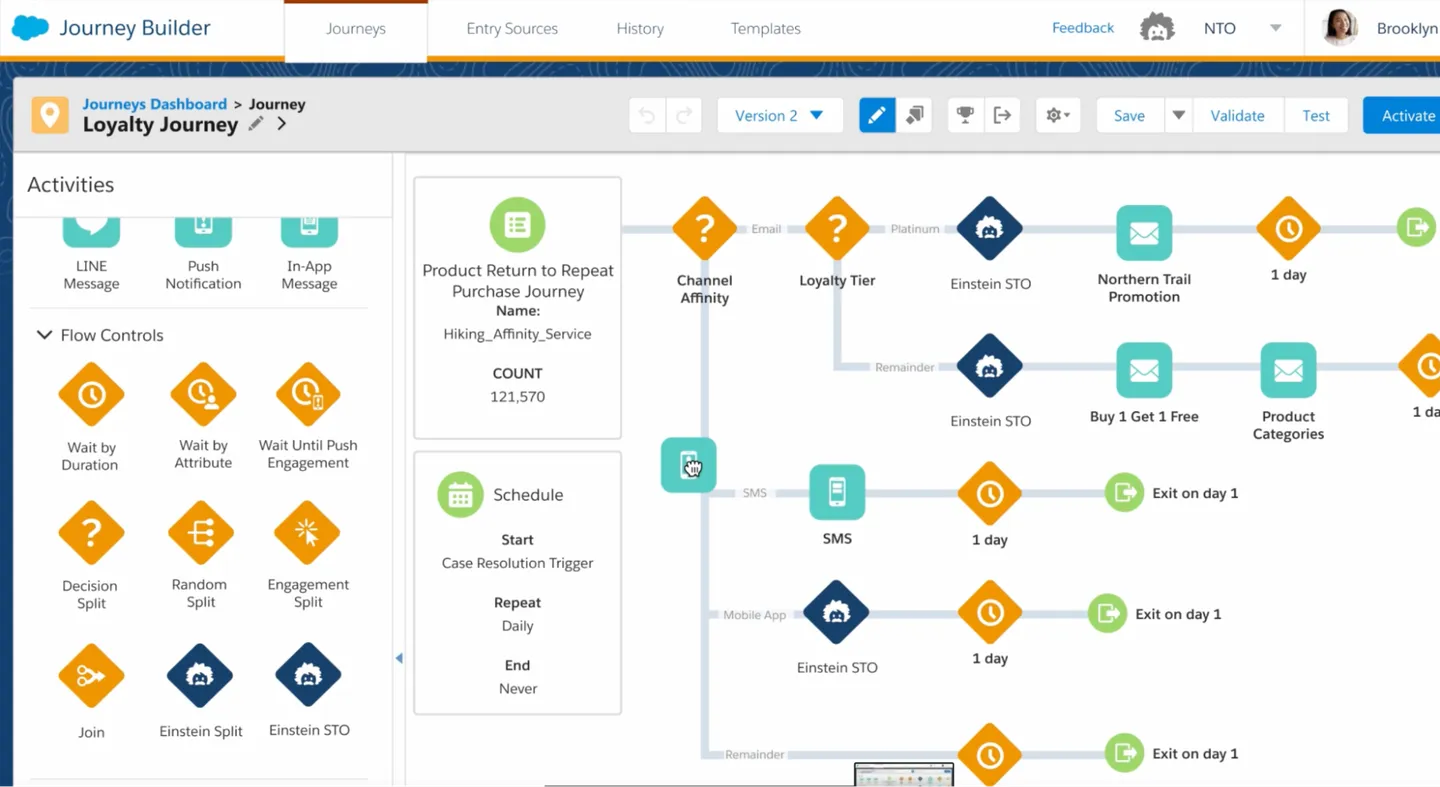Viewport: 1440px width, 787px height.
Task: Switch to the History tab
Action: 640,29
